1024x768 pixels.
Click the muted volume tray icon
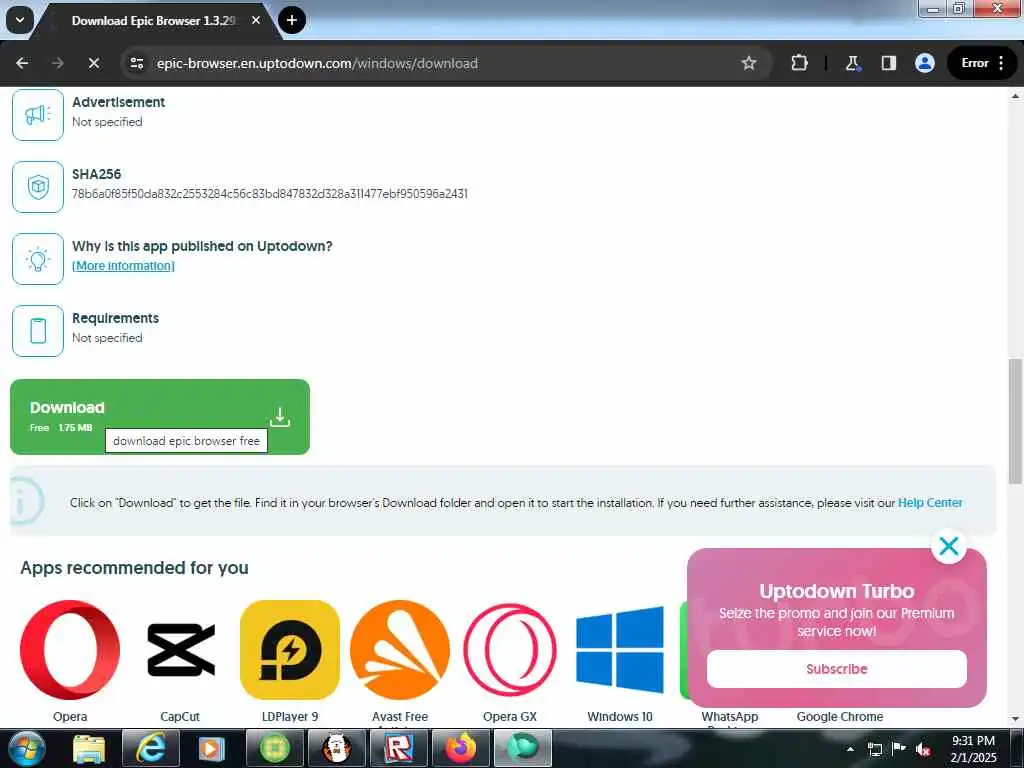coord(923,749)
